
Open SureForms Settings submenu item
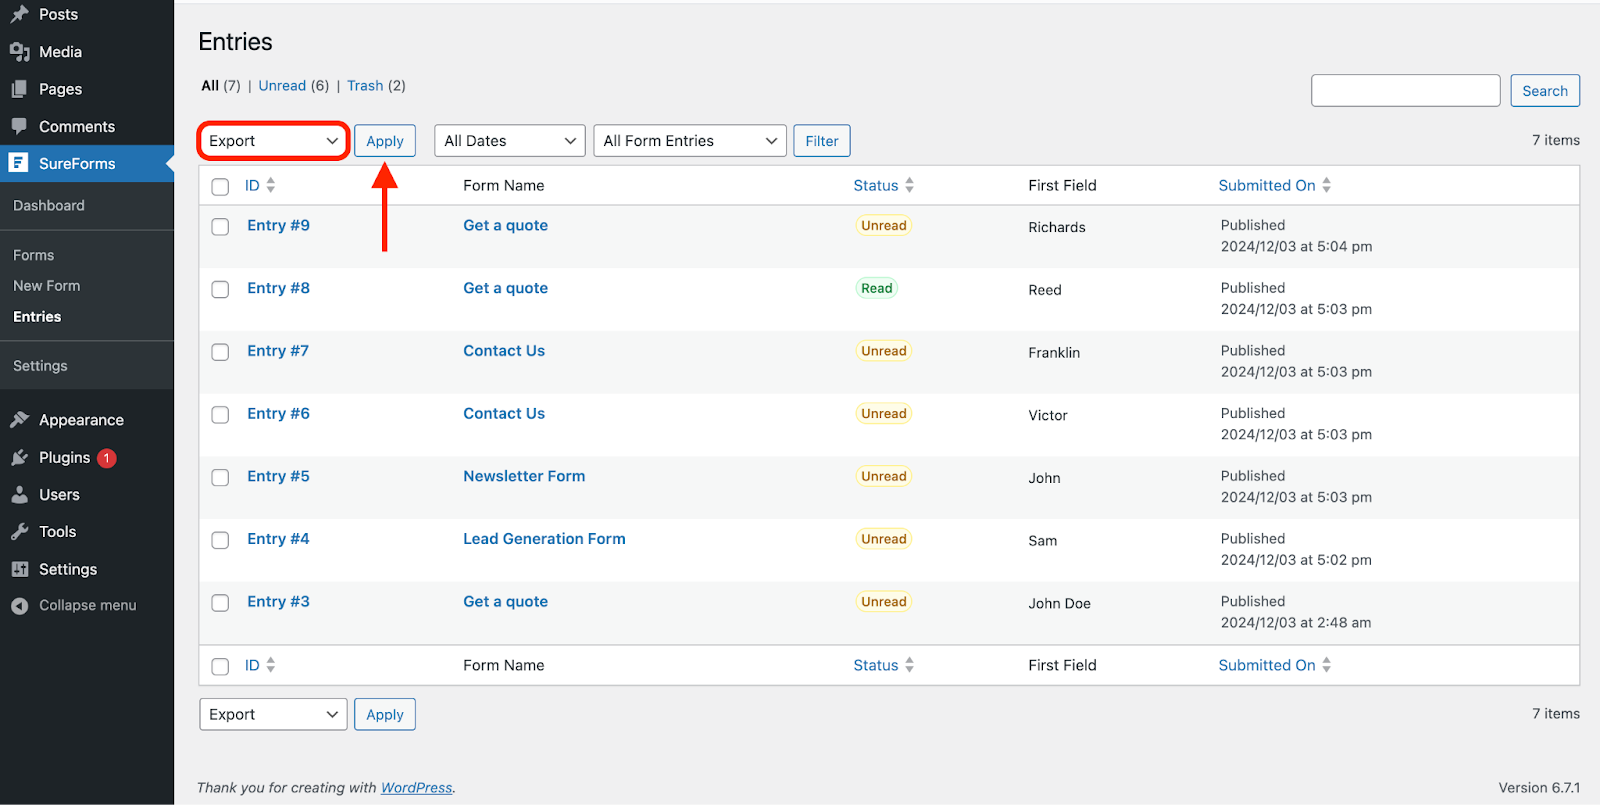point(40,366)
